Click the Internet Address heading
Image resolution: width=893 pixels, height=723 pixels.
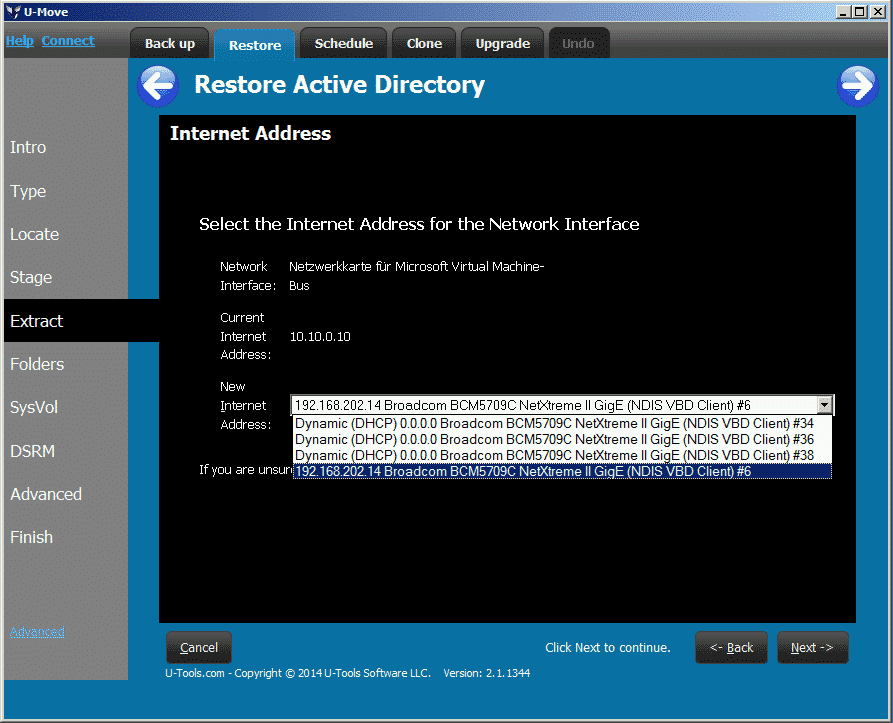click(251, 133)
